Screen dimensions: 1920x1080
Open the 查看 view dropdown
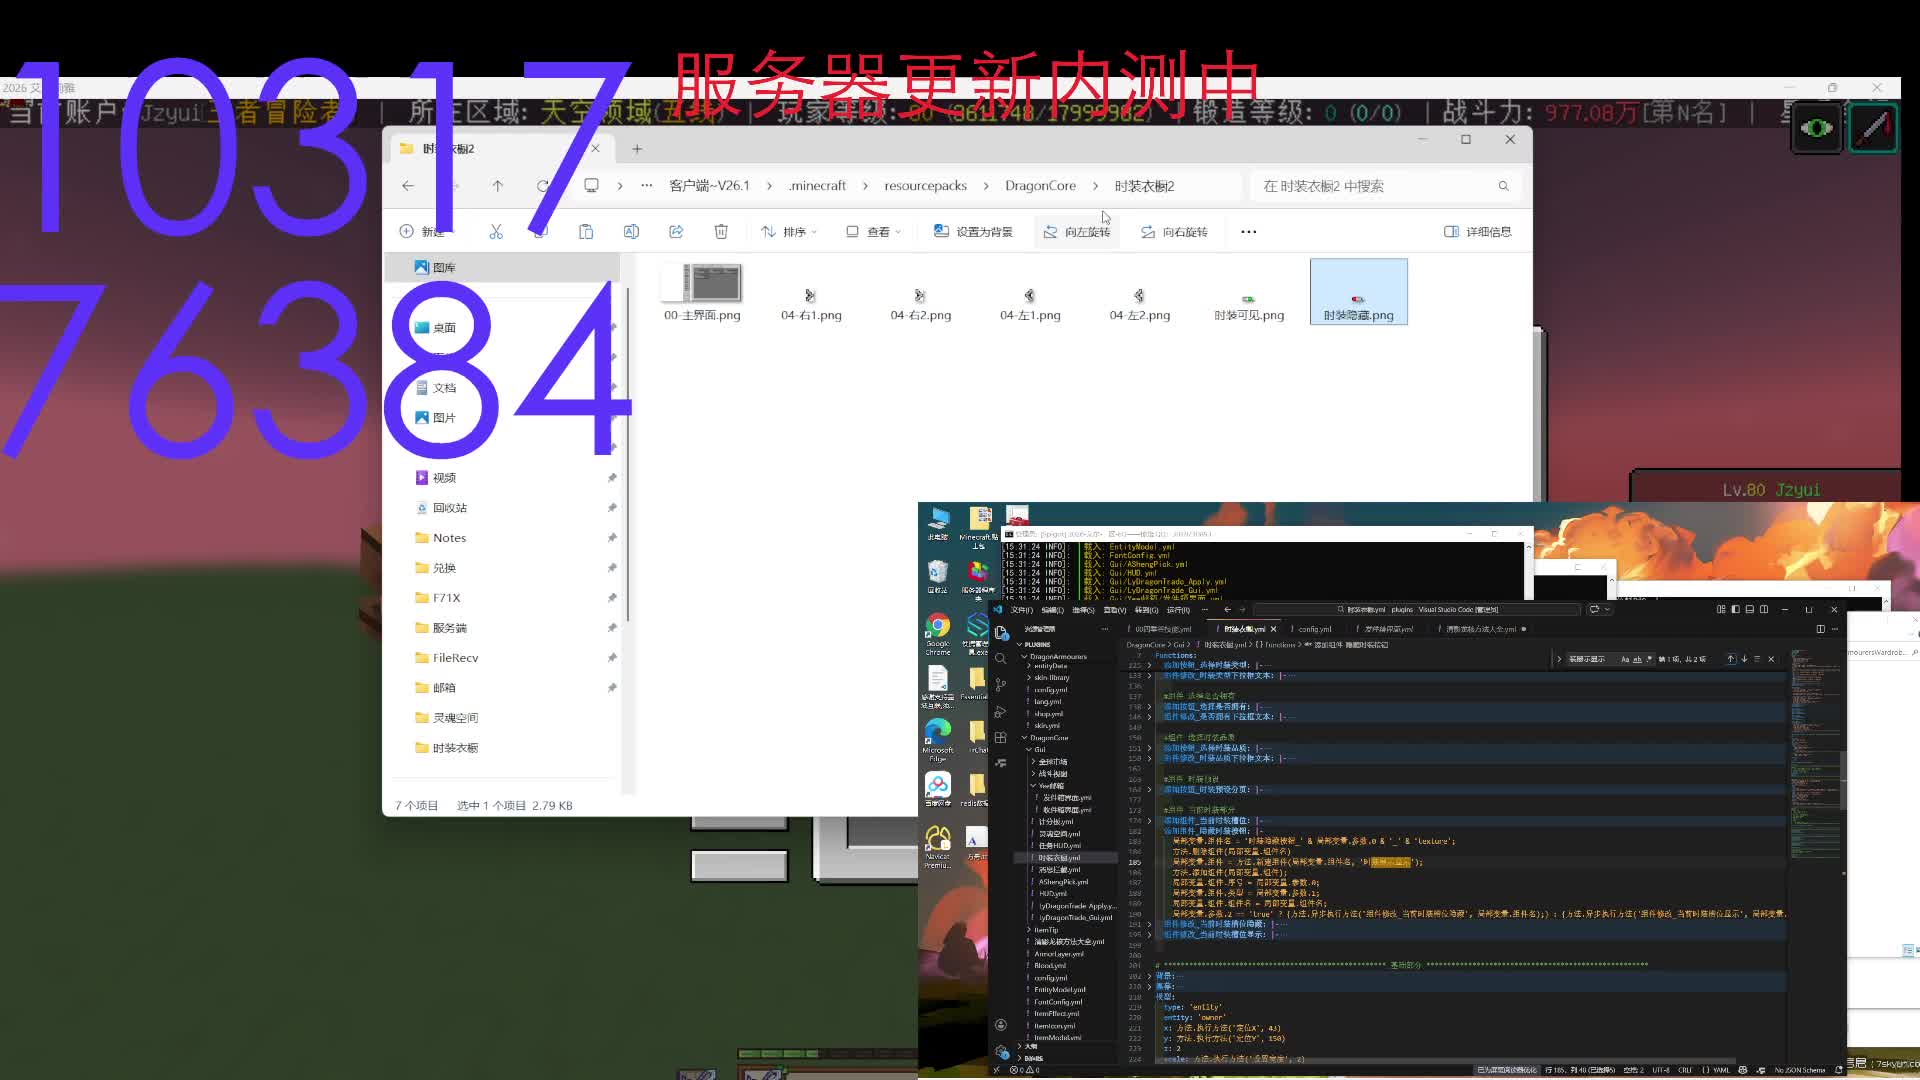tap(874, 232)
